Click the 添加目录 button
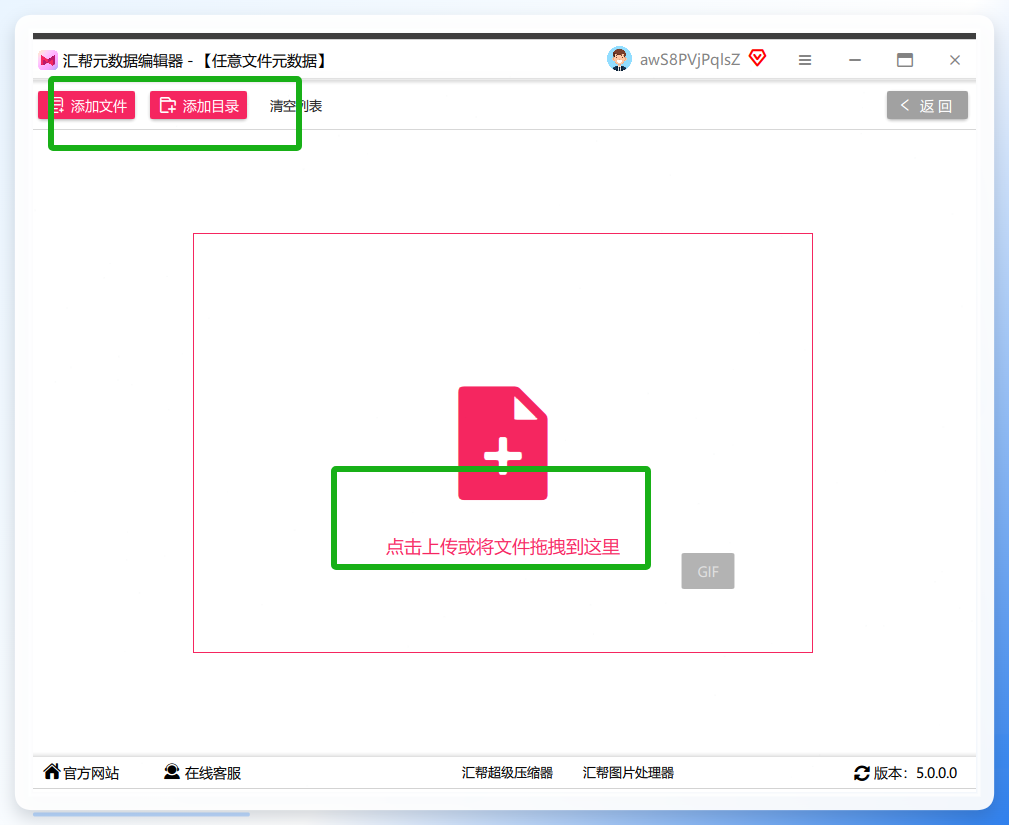Viewport: 1009px width, 825px height. click(198, 106)
